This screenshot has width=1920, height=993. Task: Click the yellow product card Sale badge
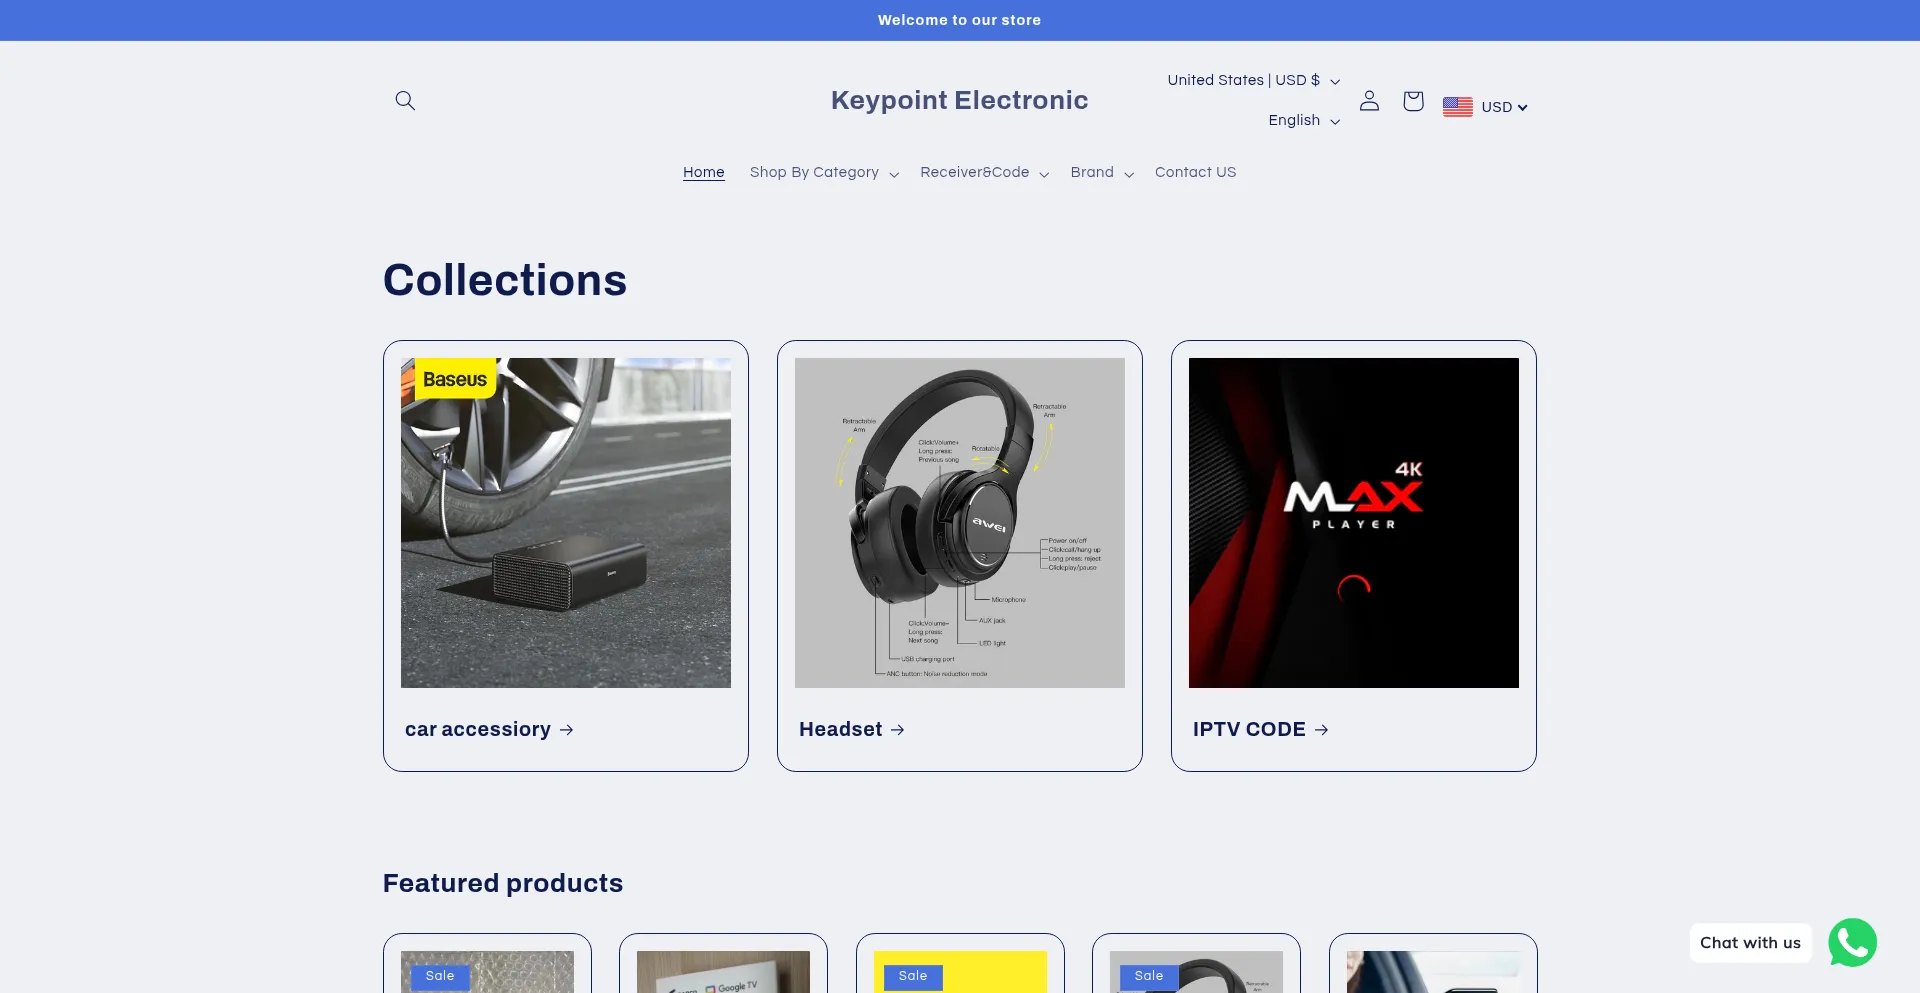(913, 976)
